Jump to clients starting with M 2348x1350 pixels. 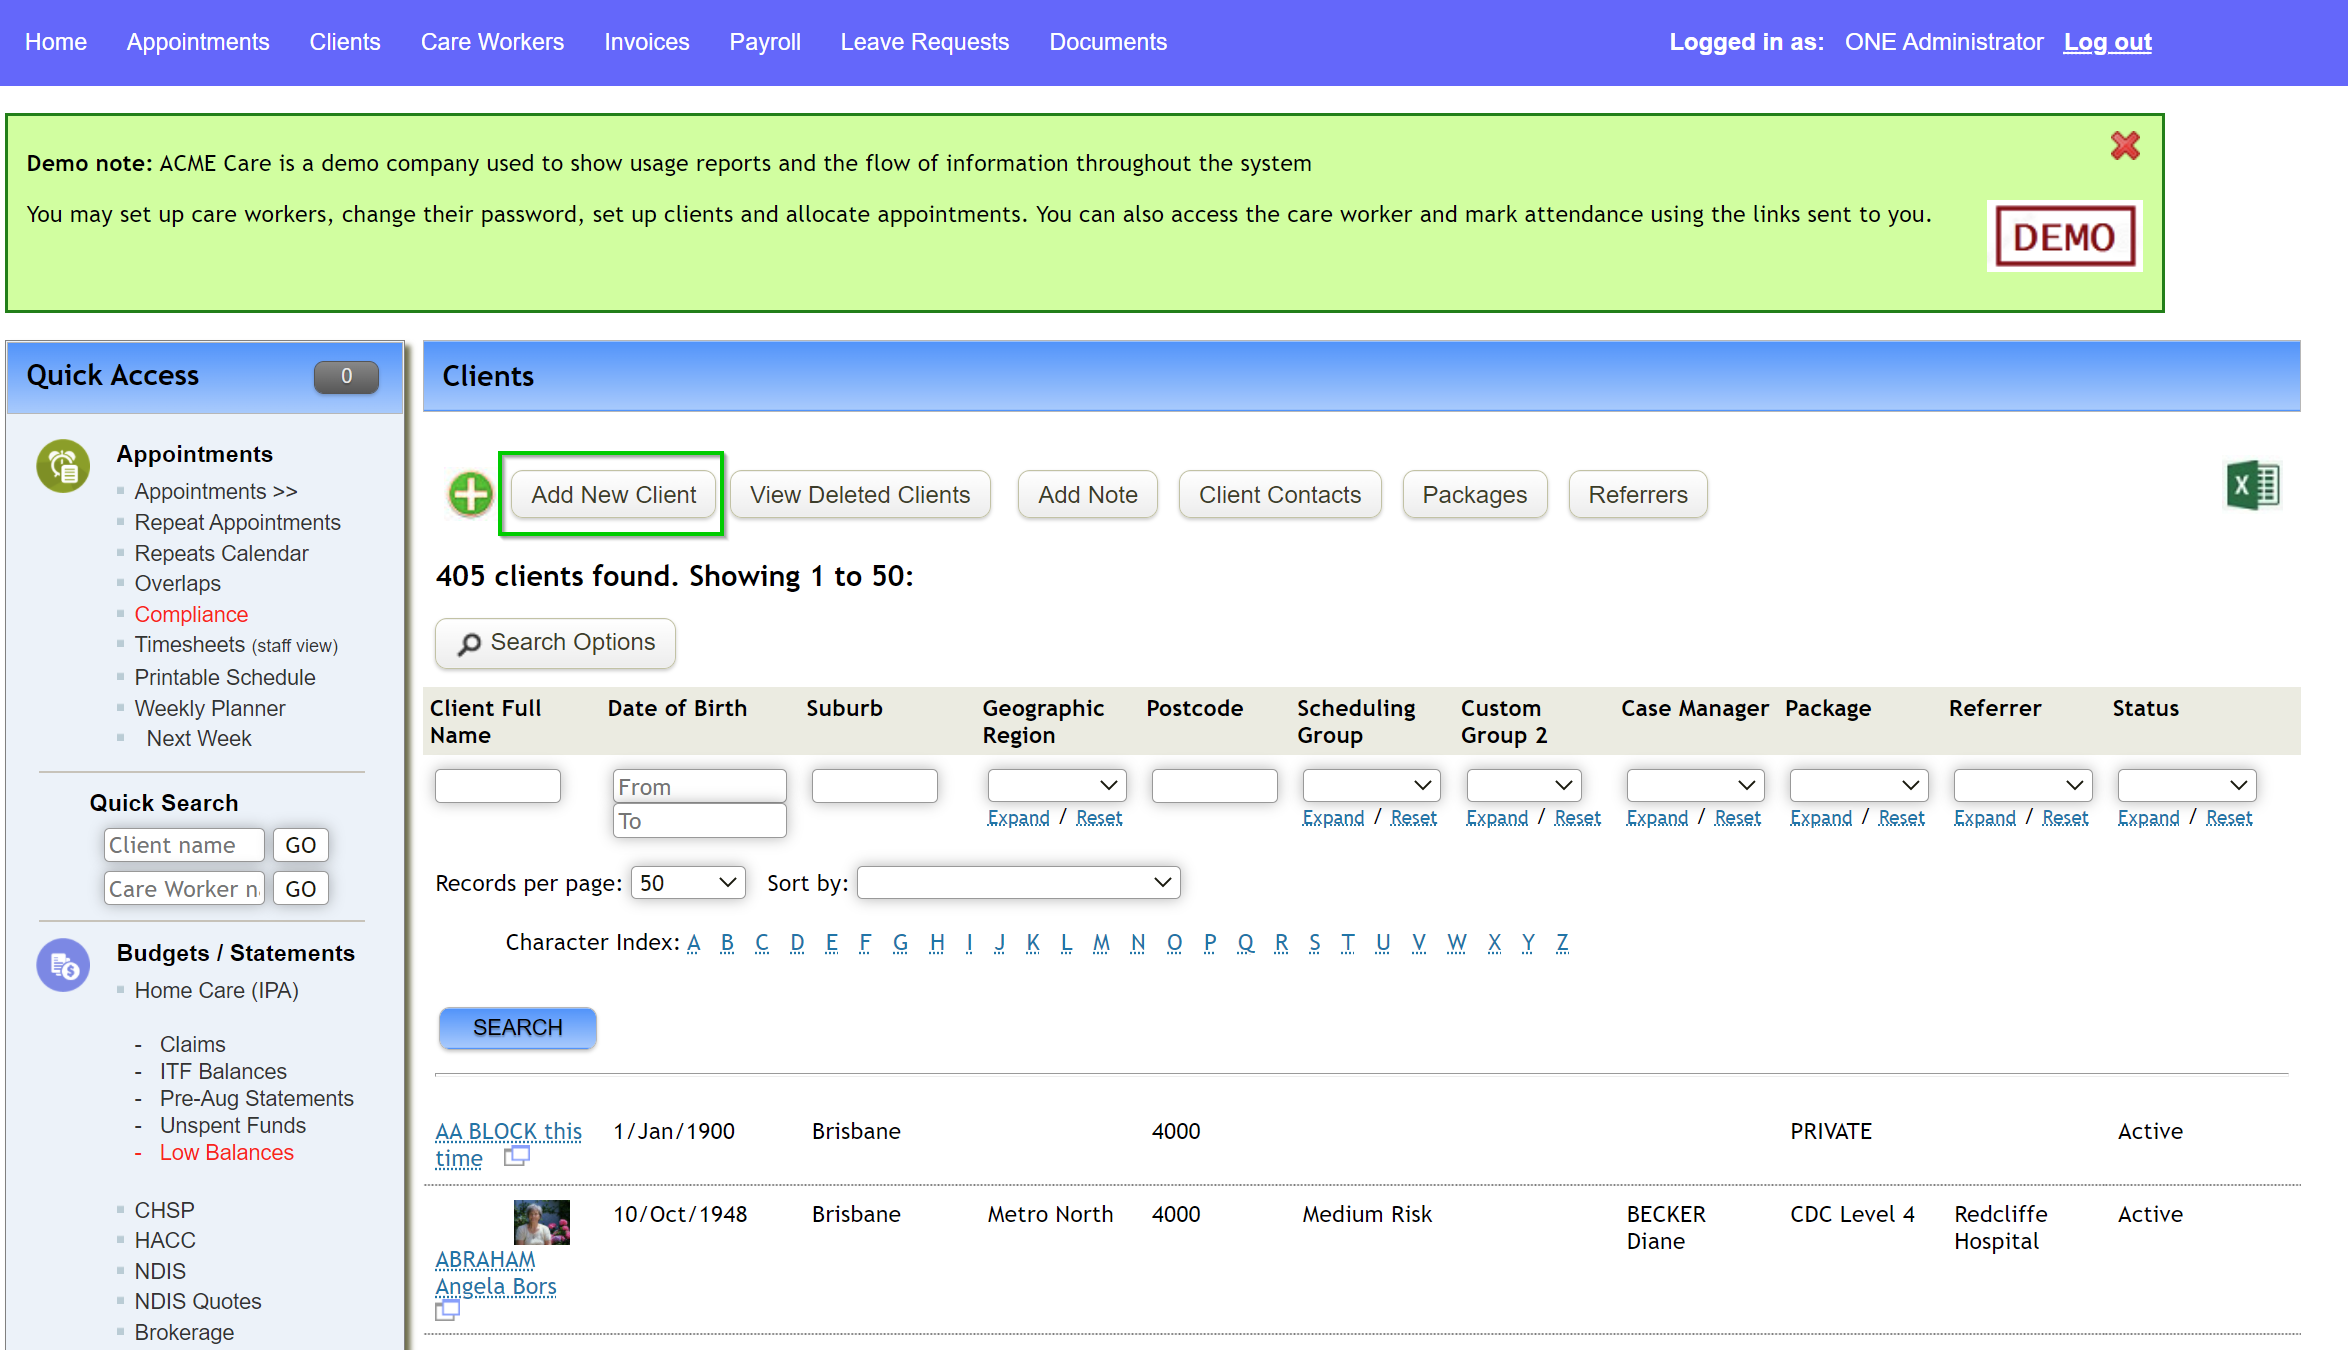pyautogui.click(x=1101, y=942)
